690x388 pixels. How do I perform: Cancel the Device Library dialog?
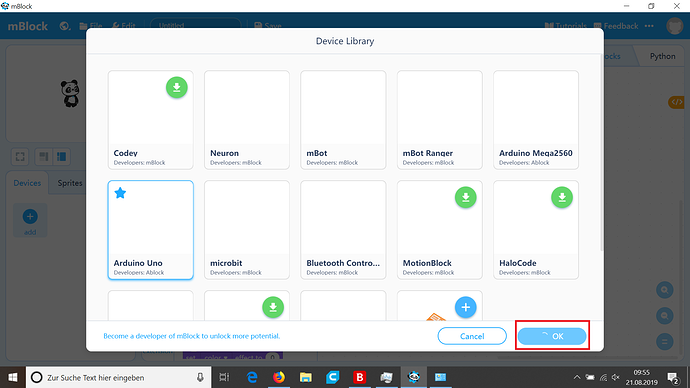click(472, 336)
